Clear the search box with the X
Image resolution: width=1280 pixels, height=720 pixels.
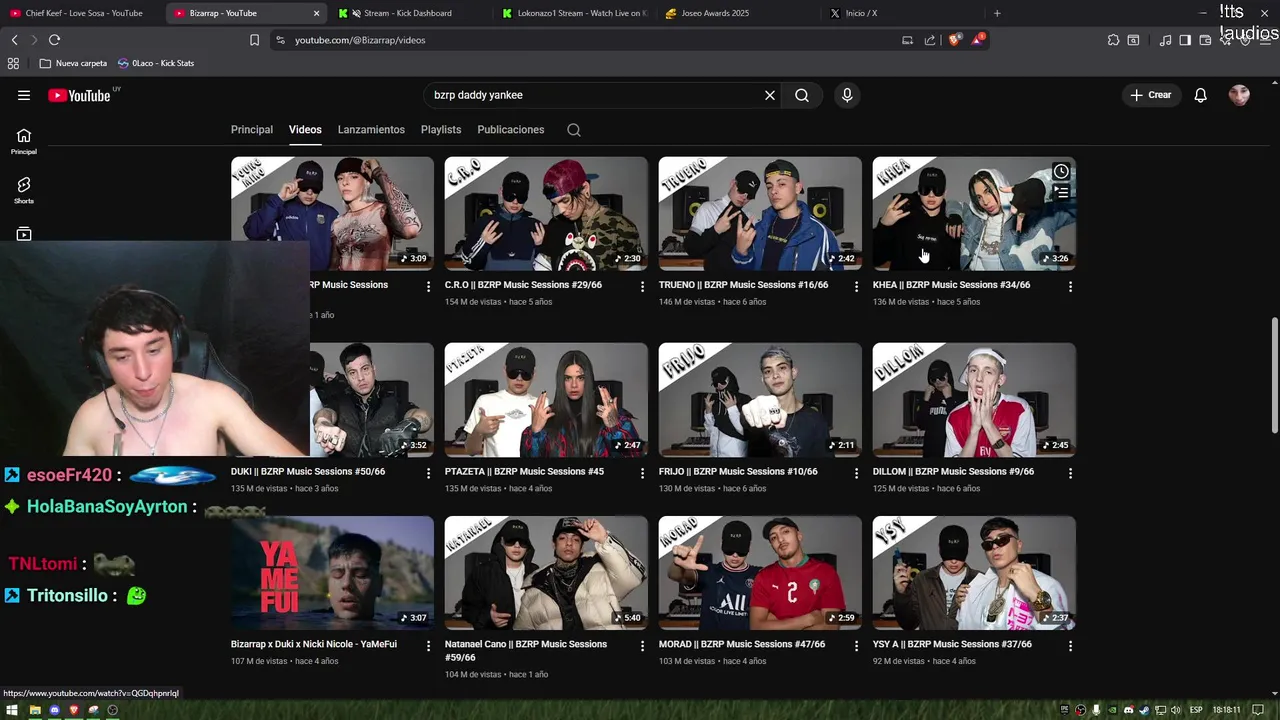click(770, 95)
